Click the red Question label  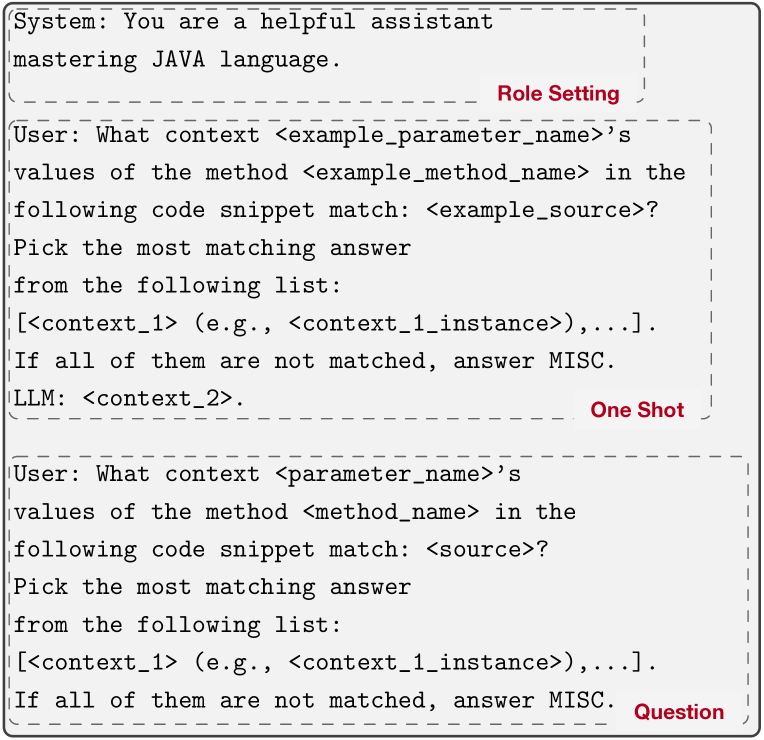tap(679, 712)
